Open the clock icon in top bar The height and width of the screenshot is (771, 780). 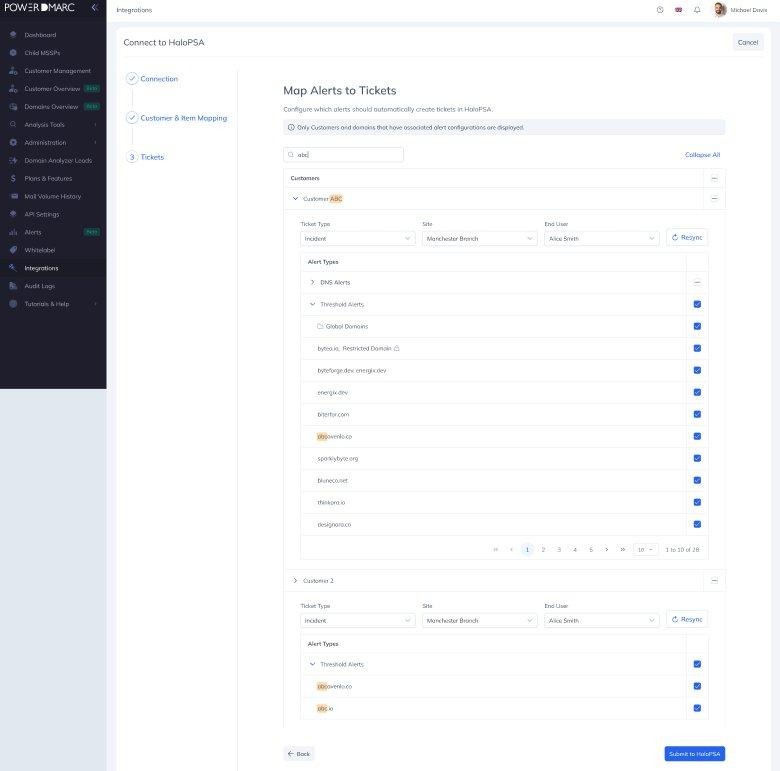660,9
